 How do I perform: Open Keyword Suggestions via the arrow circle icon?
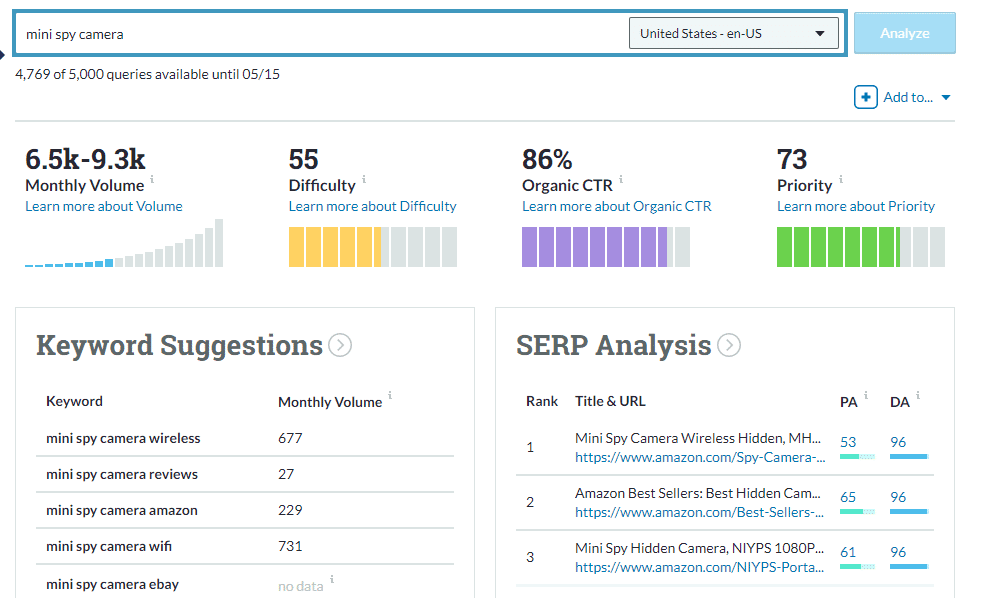[340, 346]
